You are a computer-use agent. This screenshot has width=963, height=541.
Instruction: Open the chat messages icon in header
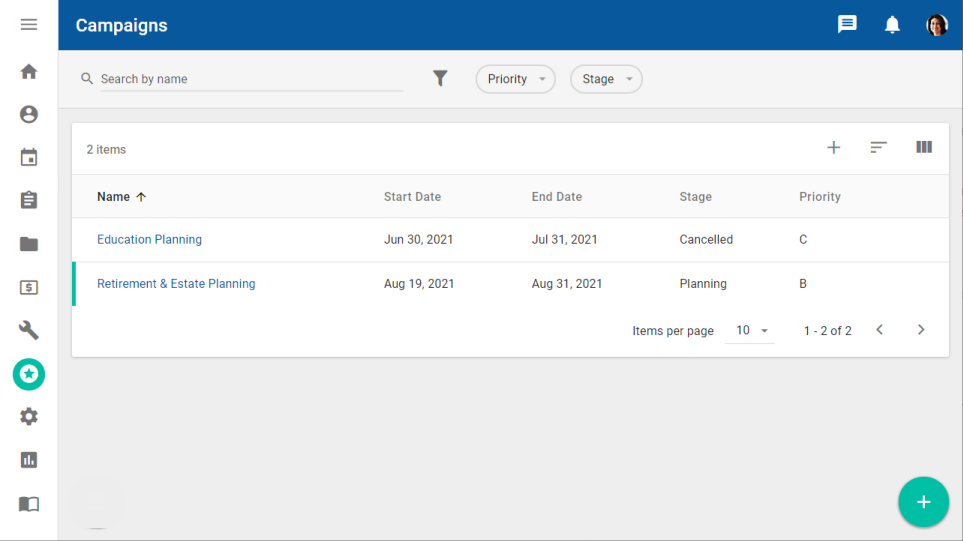pos(847,25)
